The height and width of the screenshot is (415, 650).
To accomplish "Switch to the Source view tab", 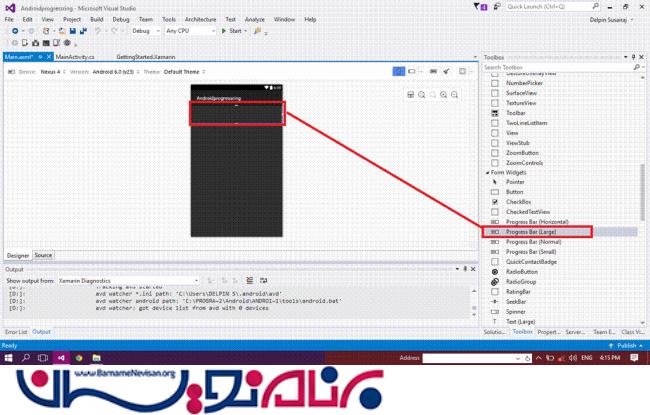I will coord(44,255).
